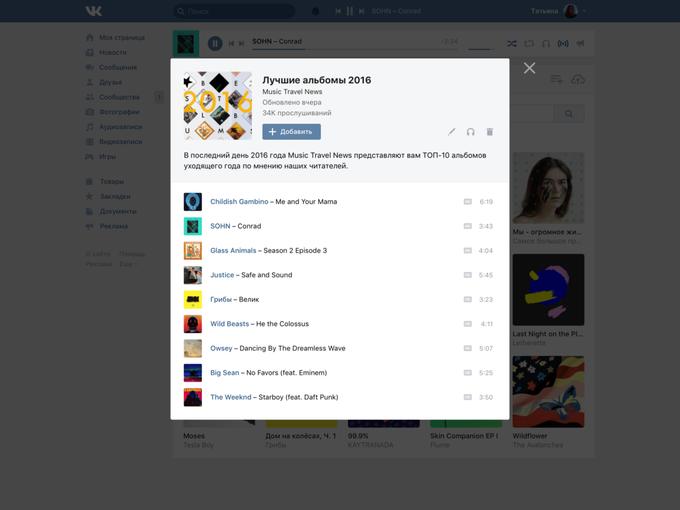
Task: Seek in the SOHN – Conrad progress bar
Action: pyautogui.click(x=355, y=49)
